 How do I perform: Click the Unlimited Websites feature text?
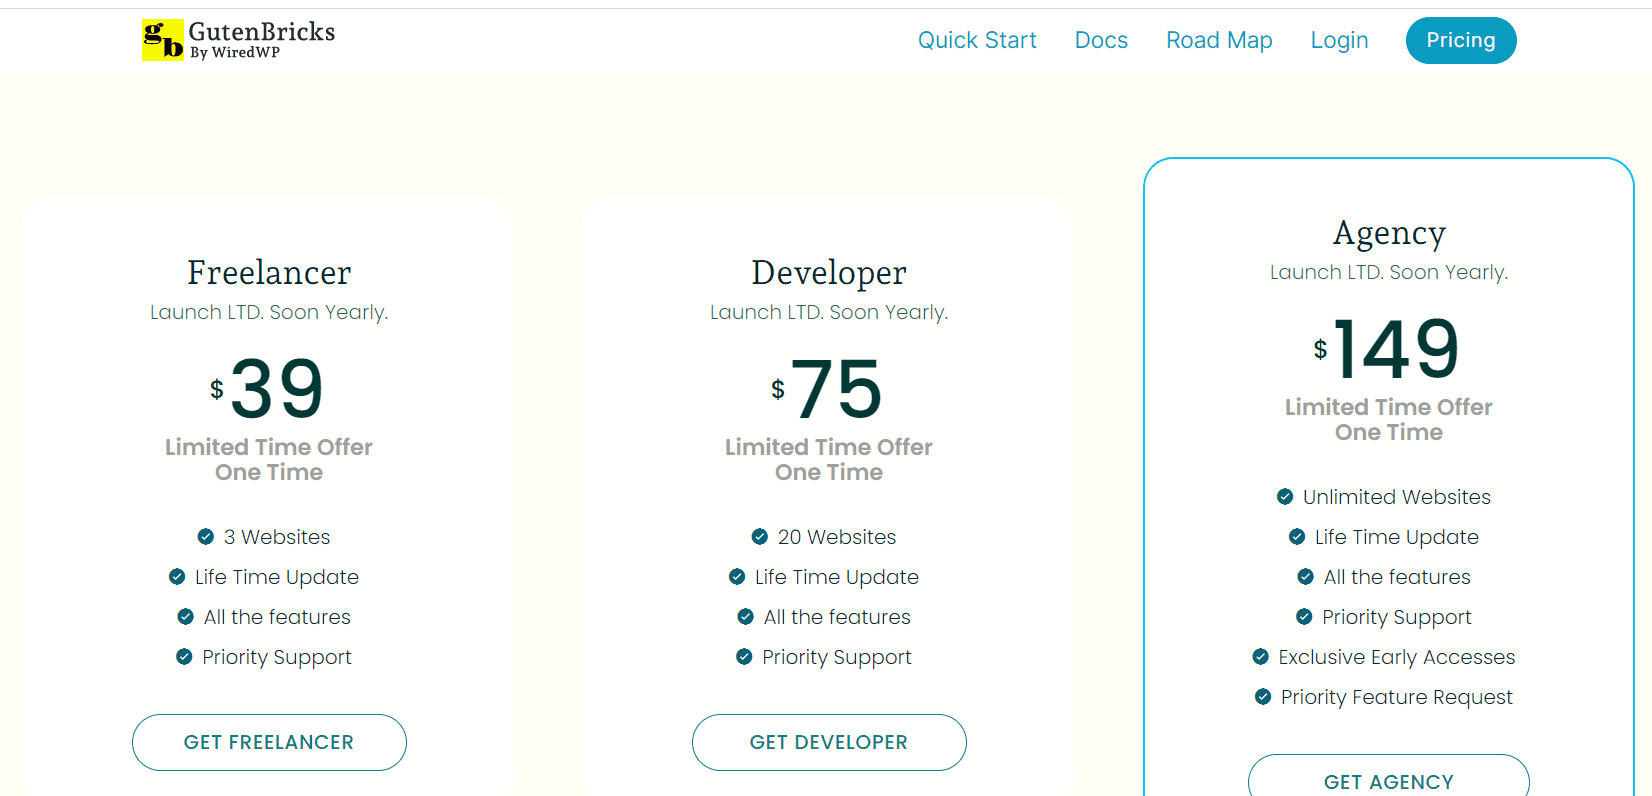click(1397, 497)
